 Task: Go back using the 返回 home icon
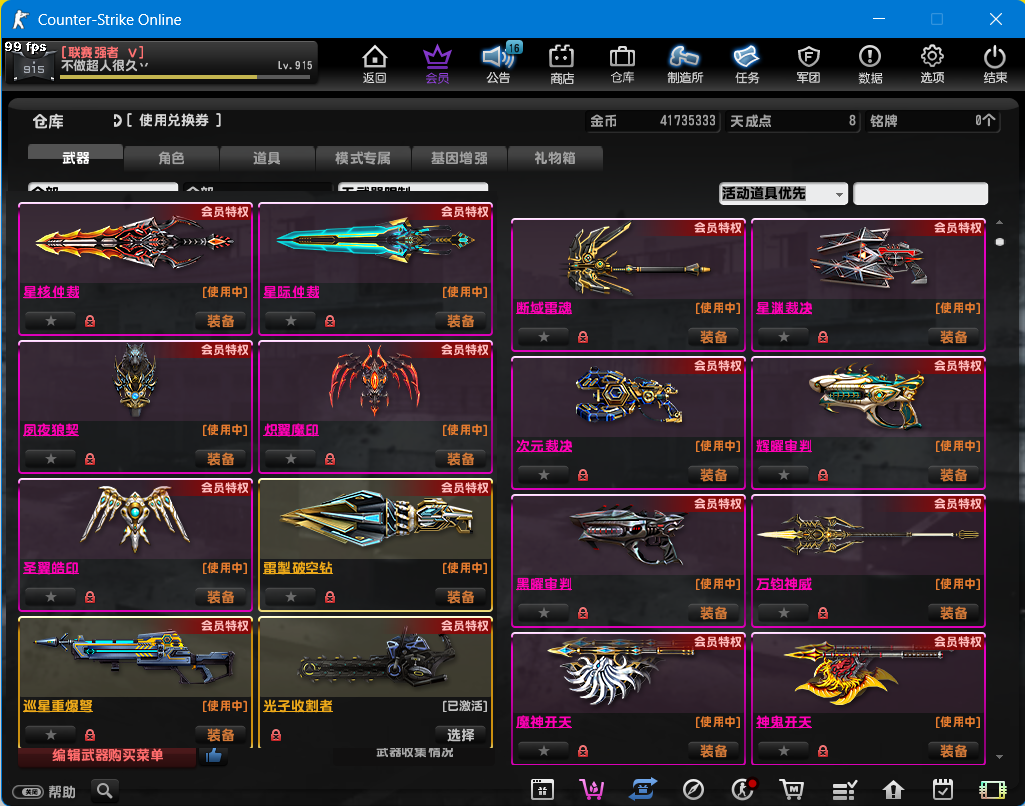pyautogui.click(x=375, y=63)
